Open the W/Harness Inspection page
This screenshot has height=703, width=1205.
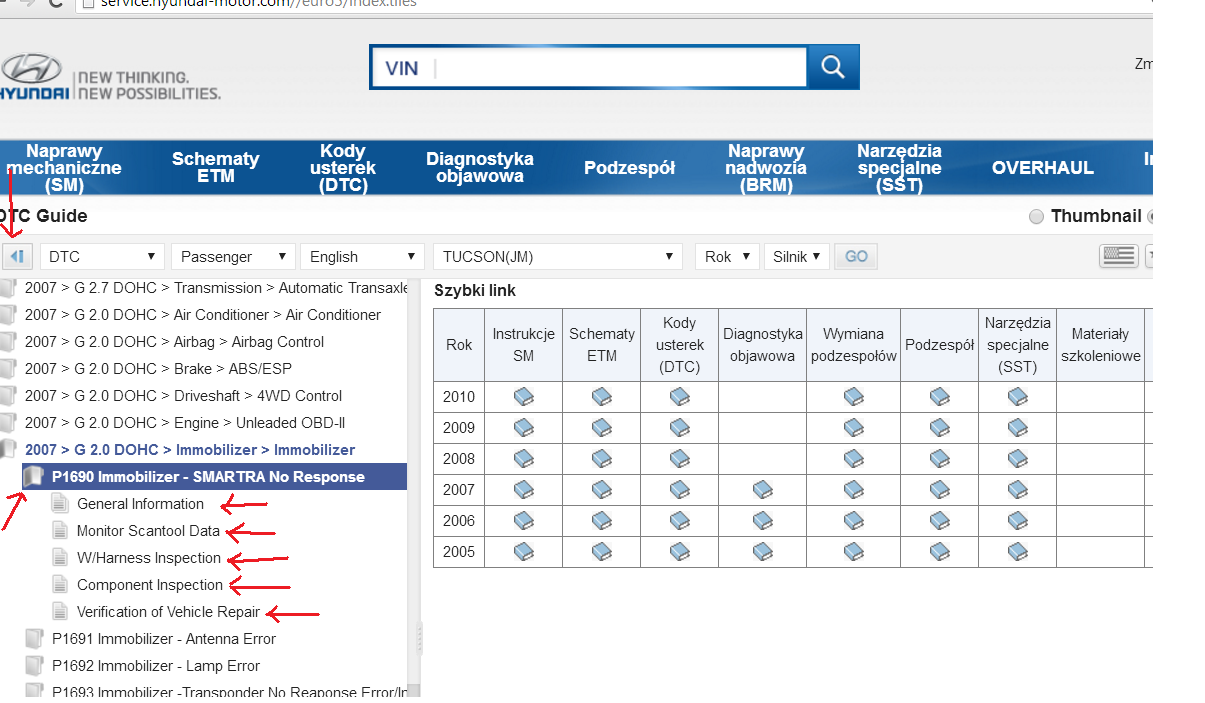click(149, 558)
